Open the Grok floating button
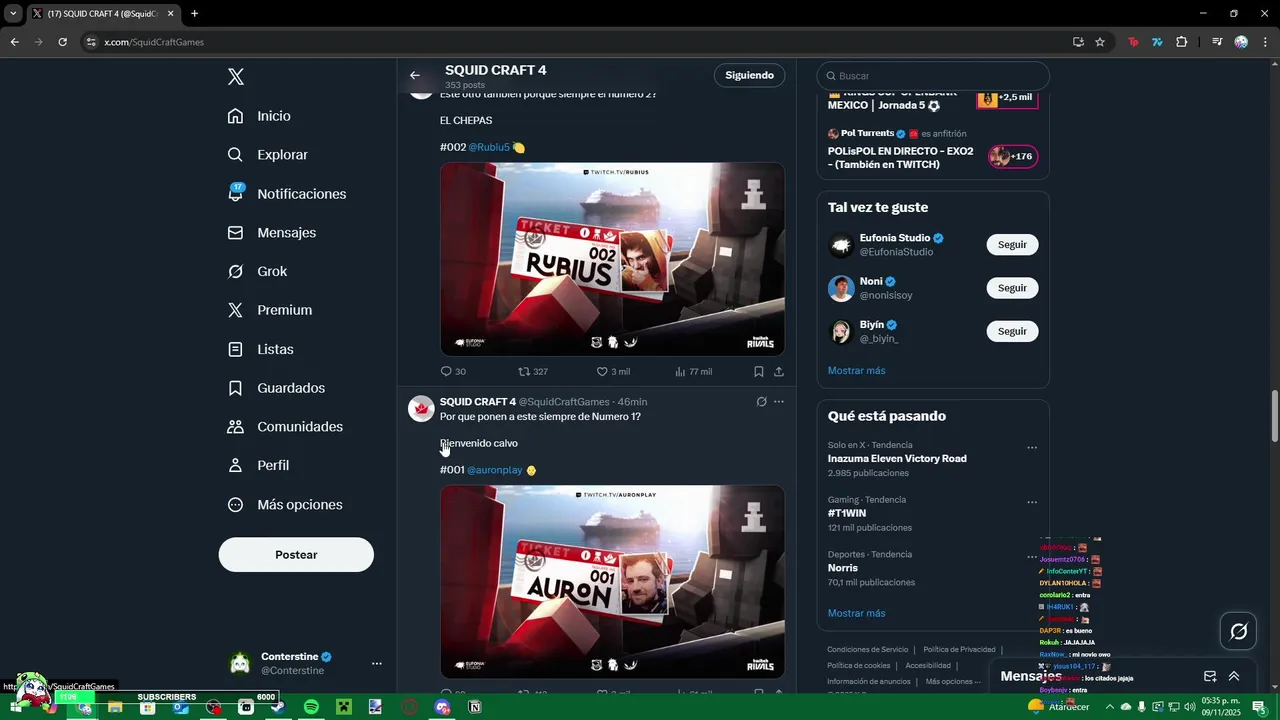The height and width of the screenshot is (720, 1280). click(1238, 631)
